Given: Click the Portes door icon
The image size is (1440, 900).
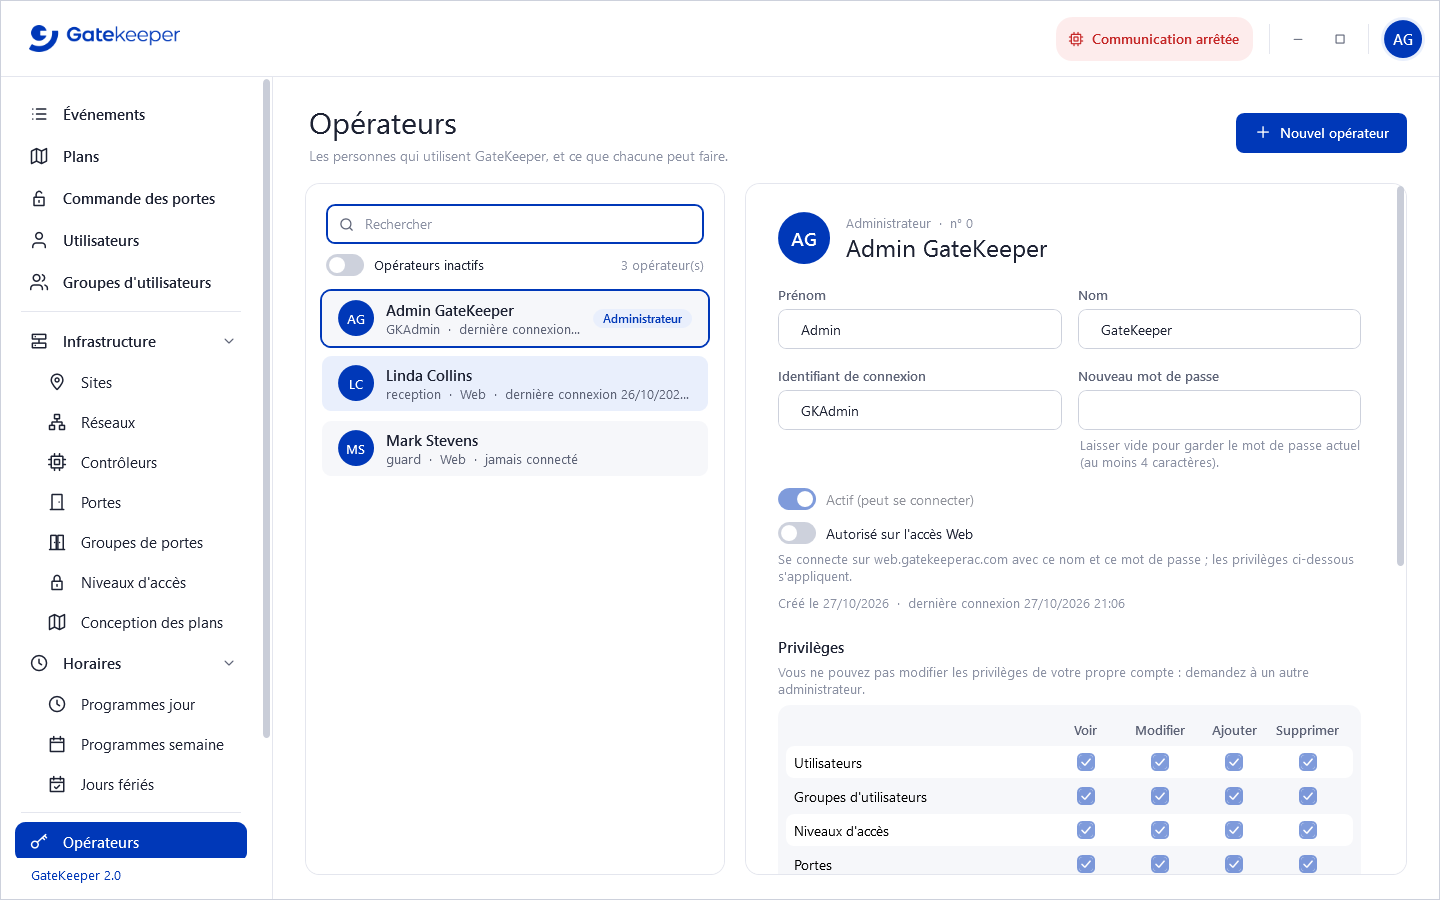Looking at the screenshot, I should (x=57, y=502).
